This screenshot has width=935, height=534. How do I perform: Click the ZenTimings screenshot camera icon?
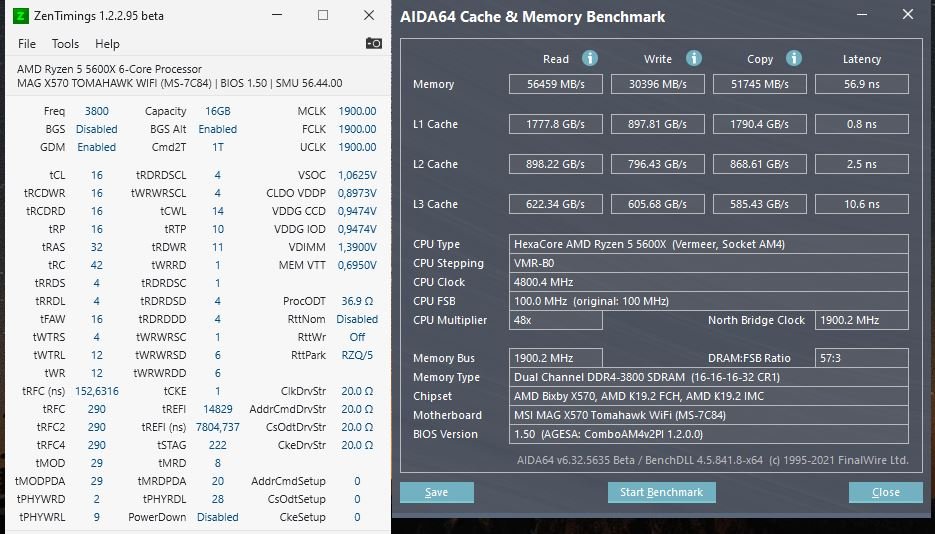pos(374,43)
